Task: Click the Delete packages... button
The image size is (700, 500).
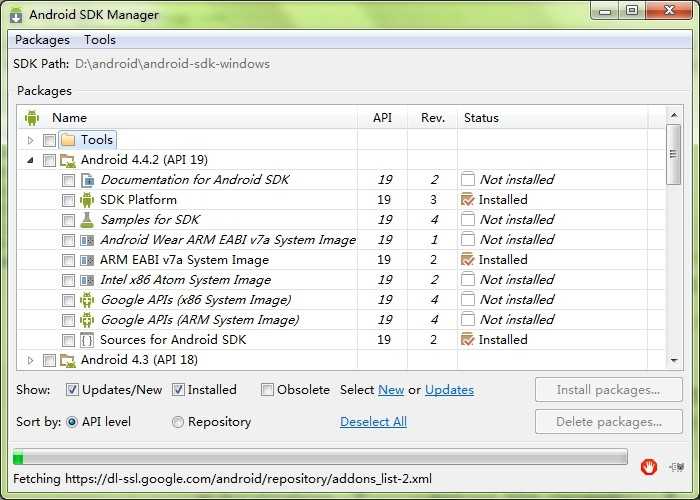Action: click(608, 422)
